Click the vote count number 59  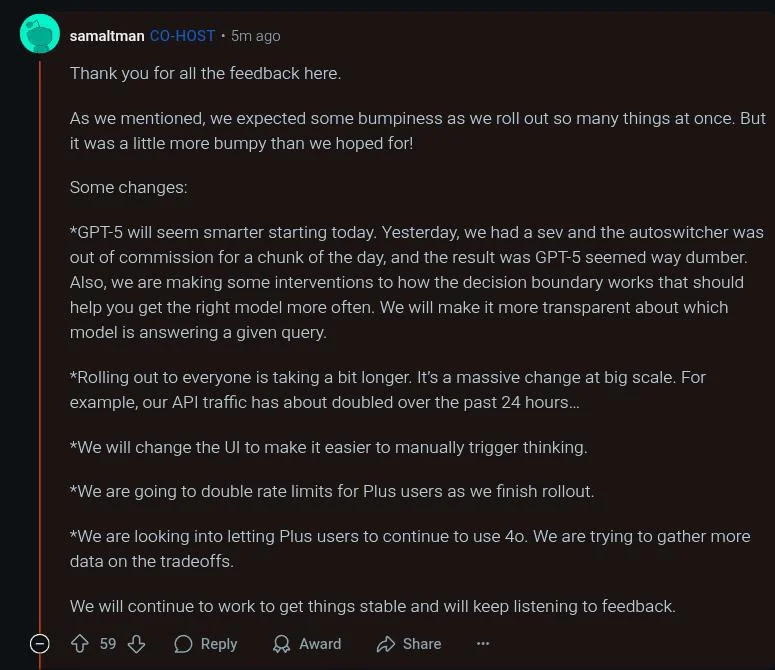coord(108,644)
